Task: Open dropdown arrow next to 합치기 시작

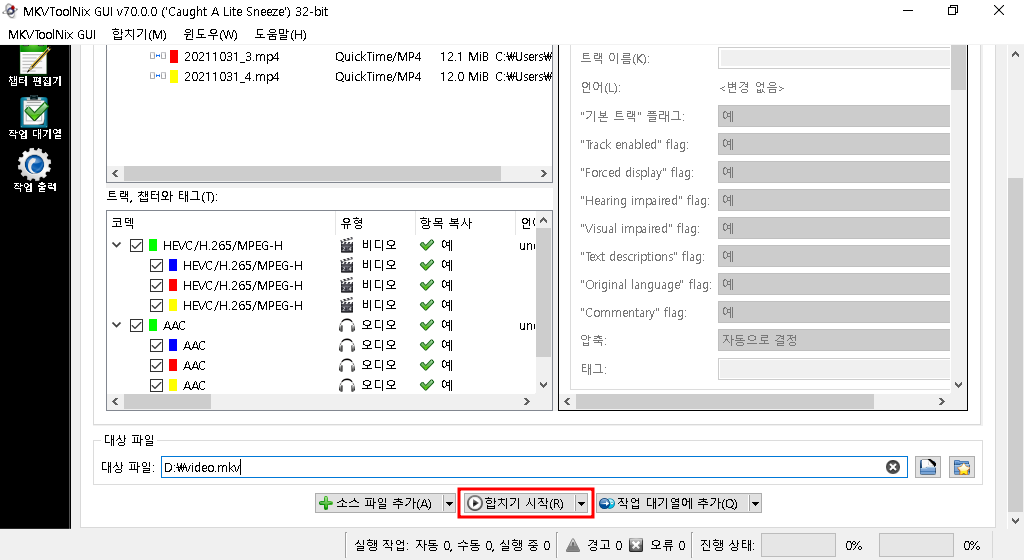Action: point(581,503)
